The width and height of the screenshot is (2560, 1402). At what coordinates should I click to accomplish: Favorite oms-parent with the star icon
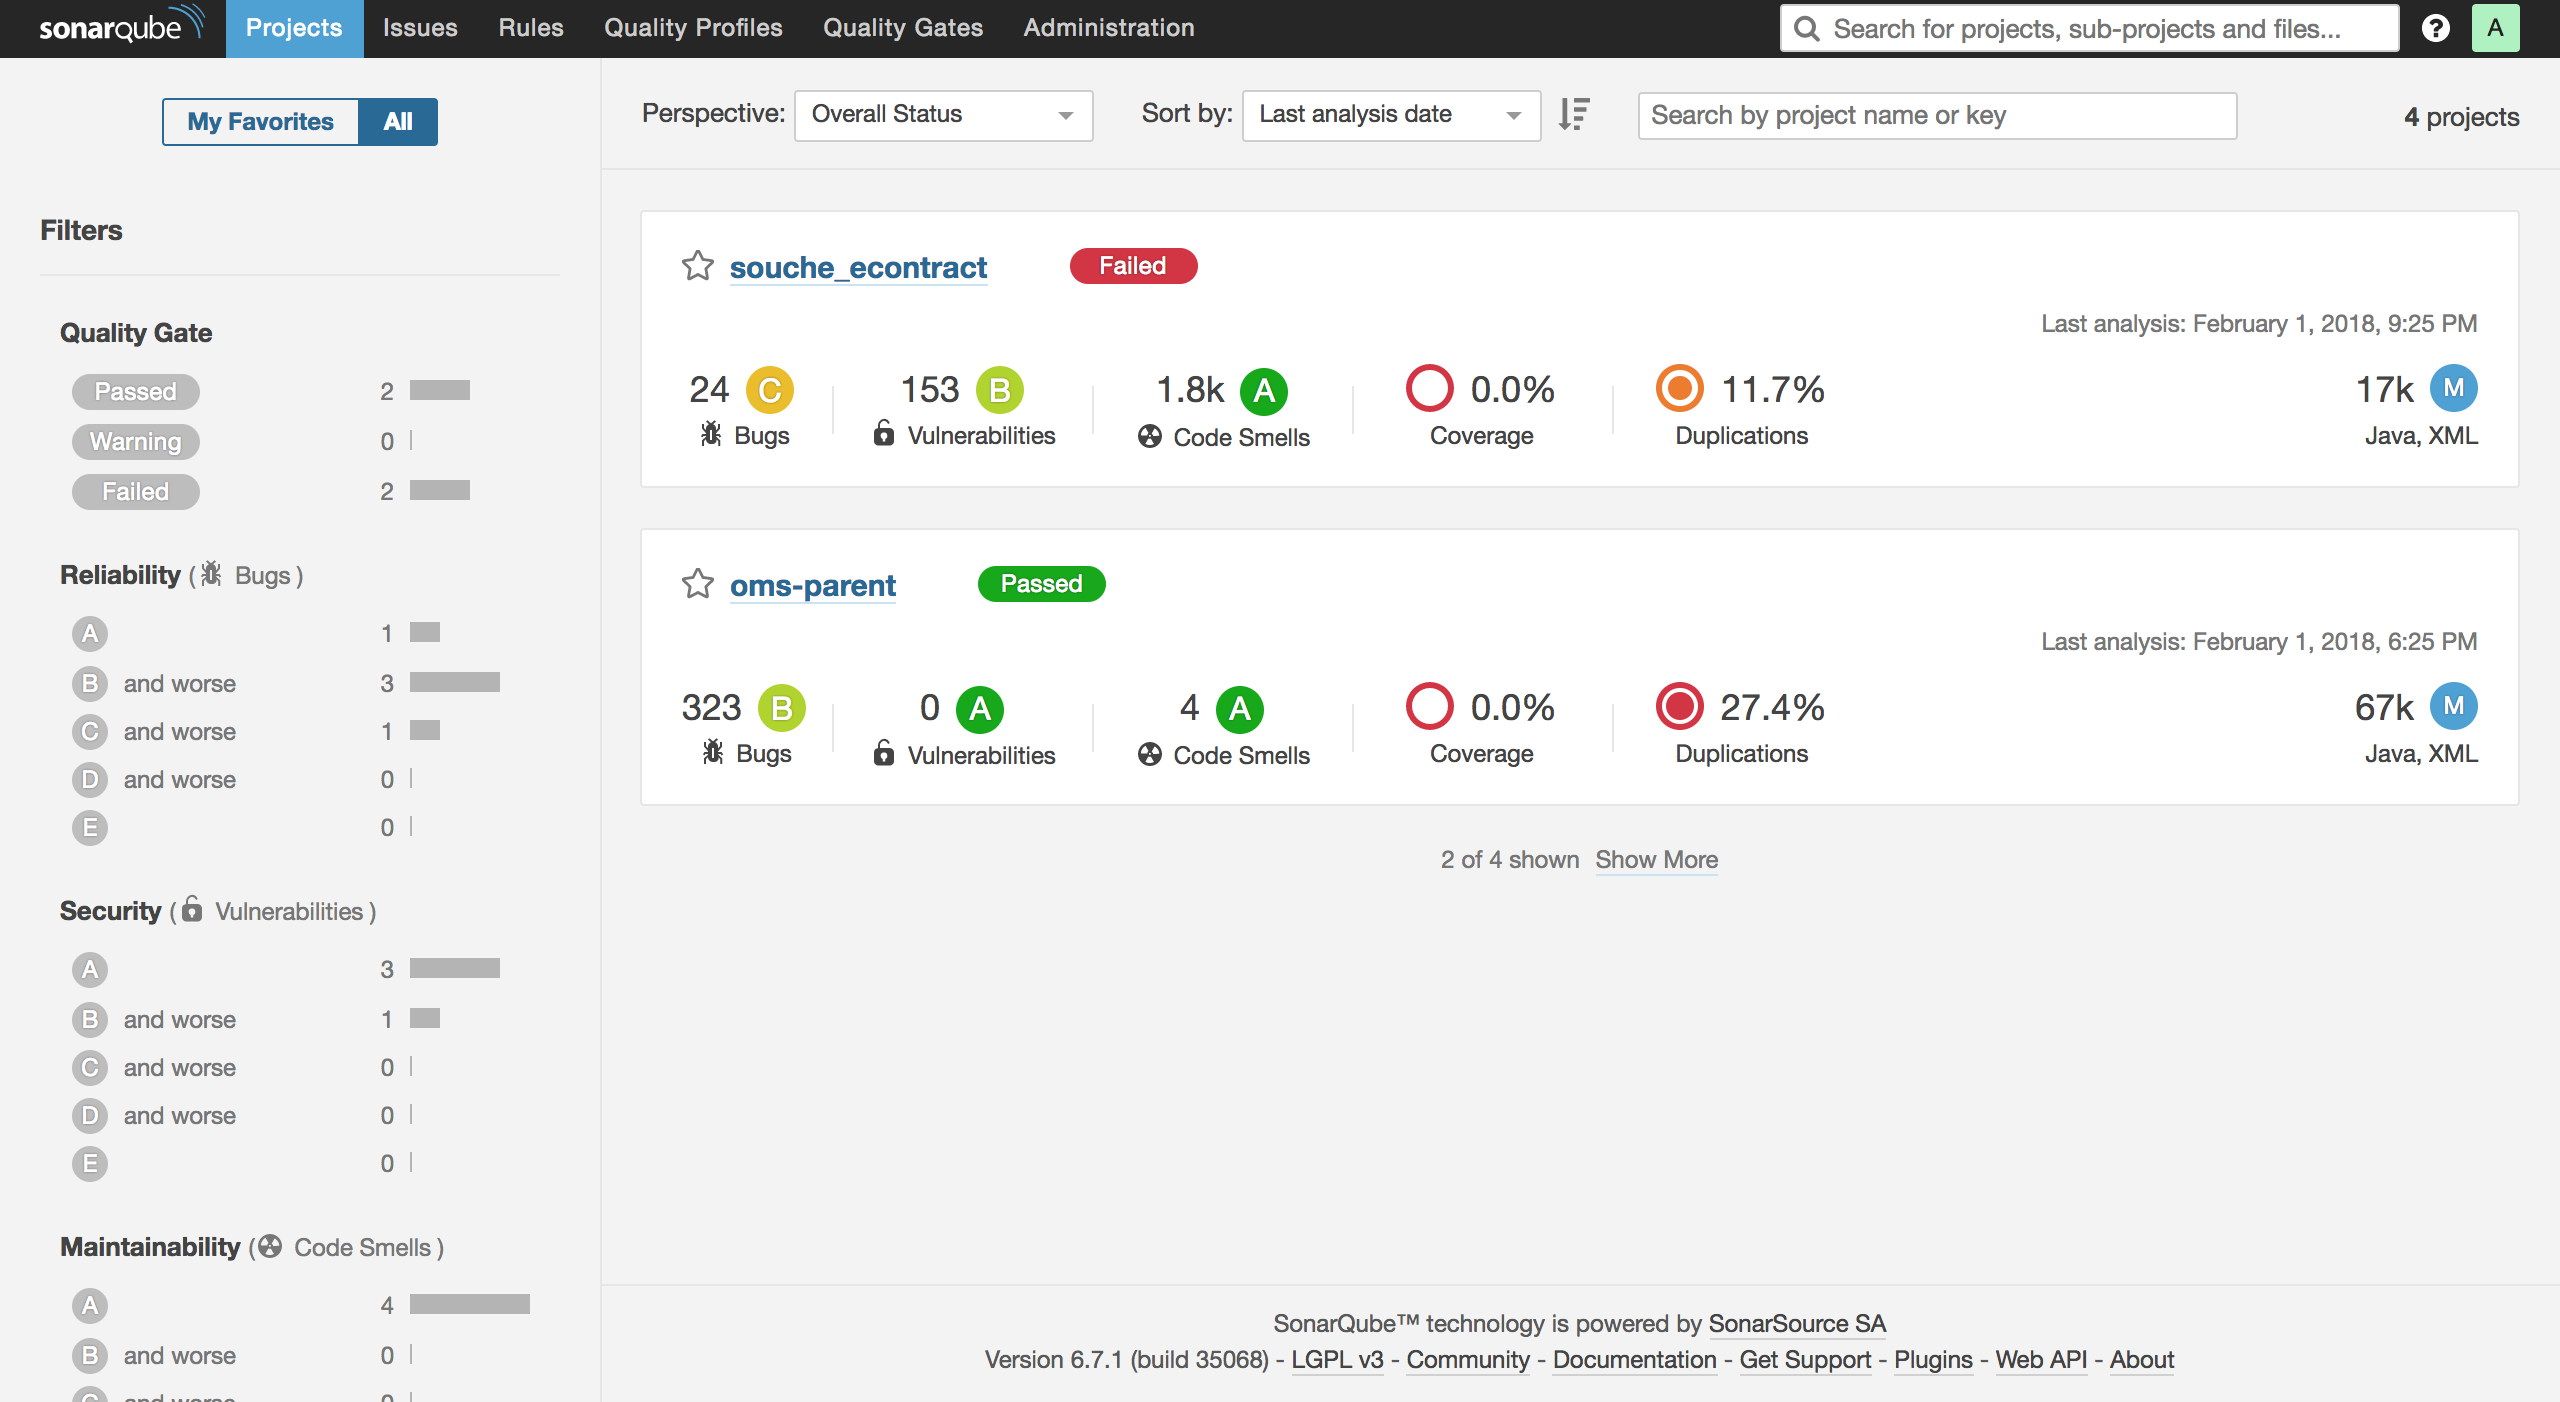pyautogui.click(x=698, y=584)
